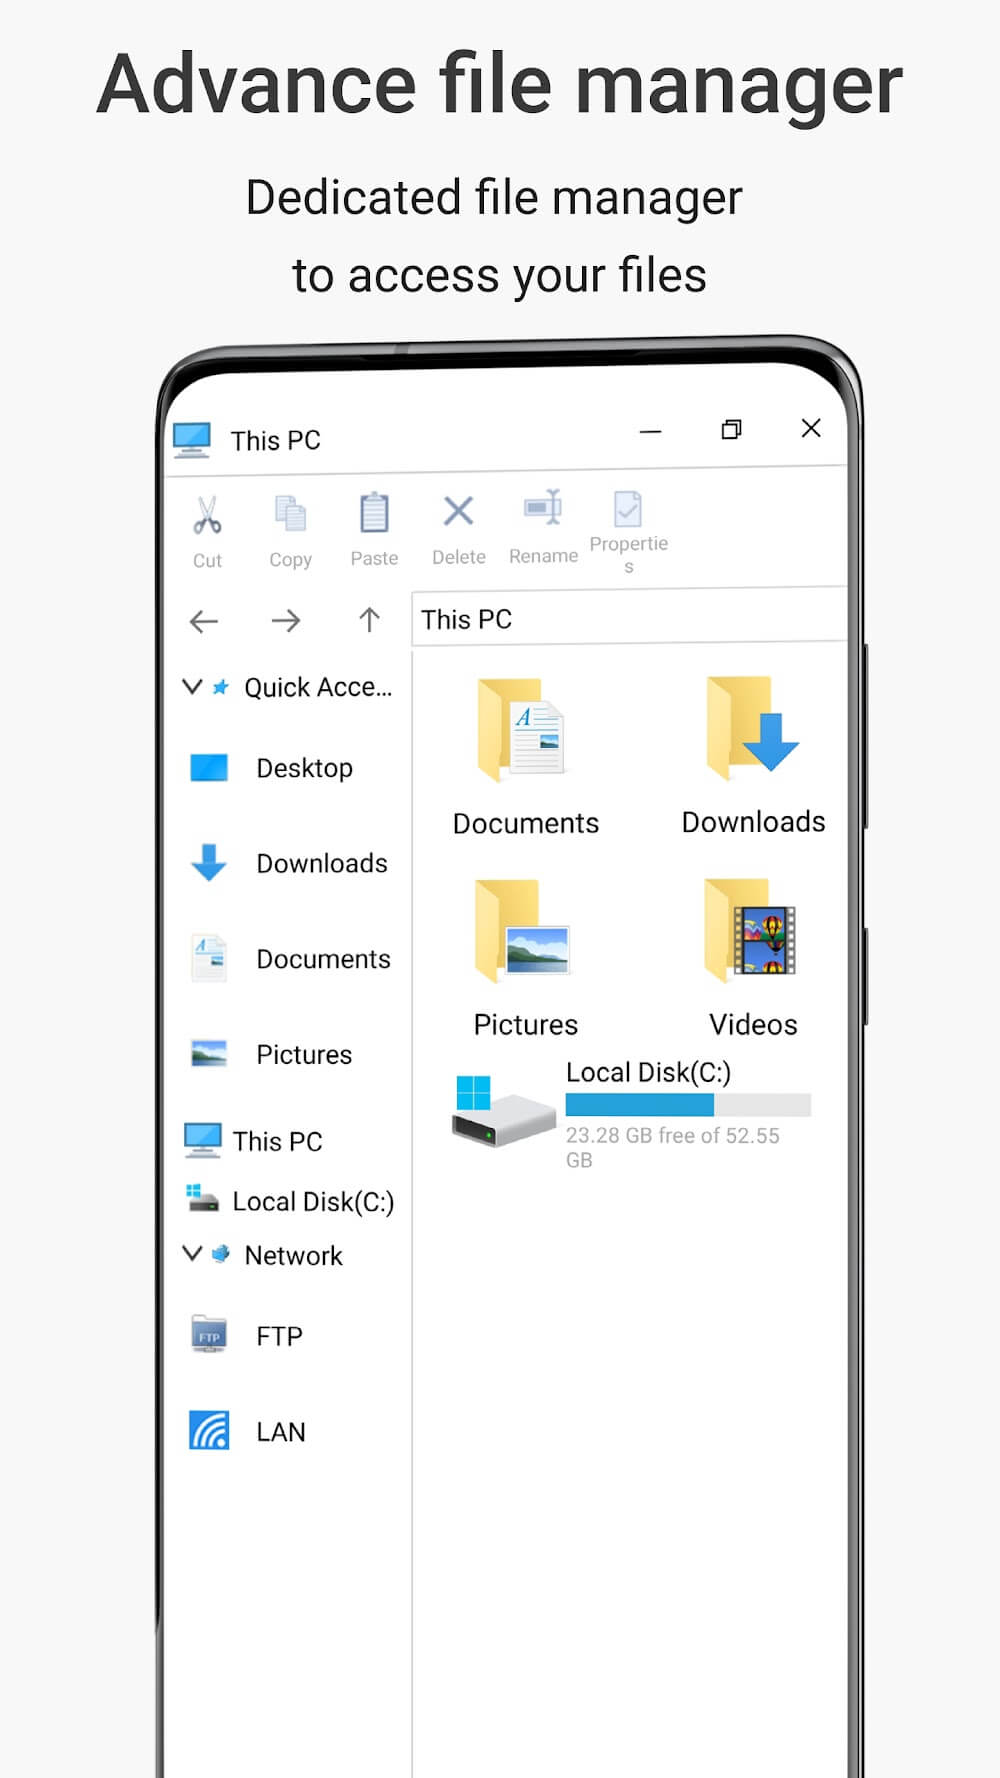Collapse the Network tree section

pos(192,1254)
